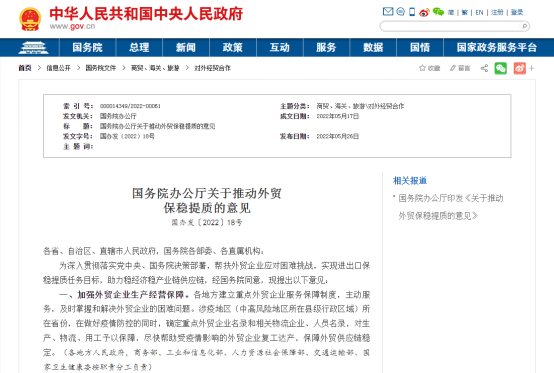Open the 新闻 nav menu
Screen dimensions: 554x373
point(186,47)
